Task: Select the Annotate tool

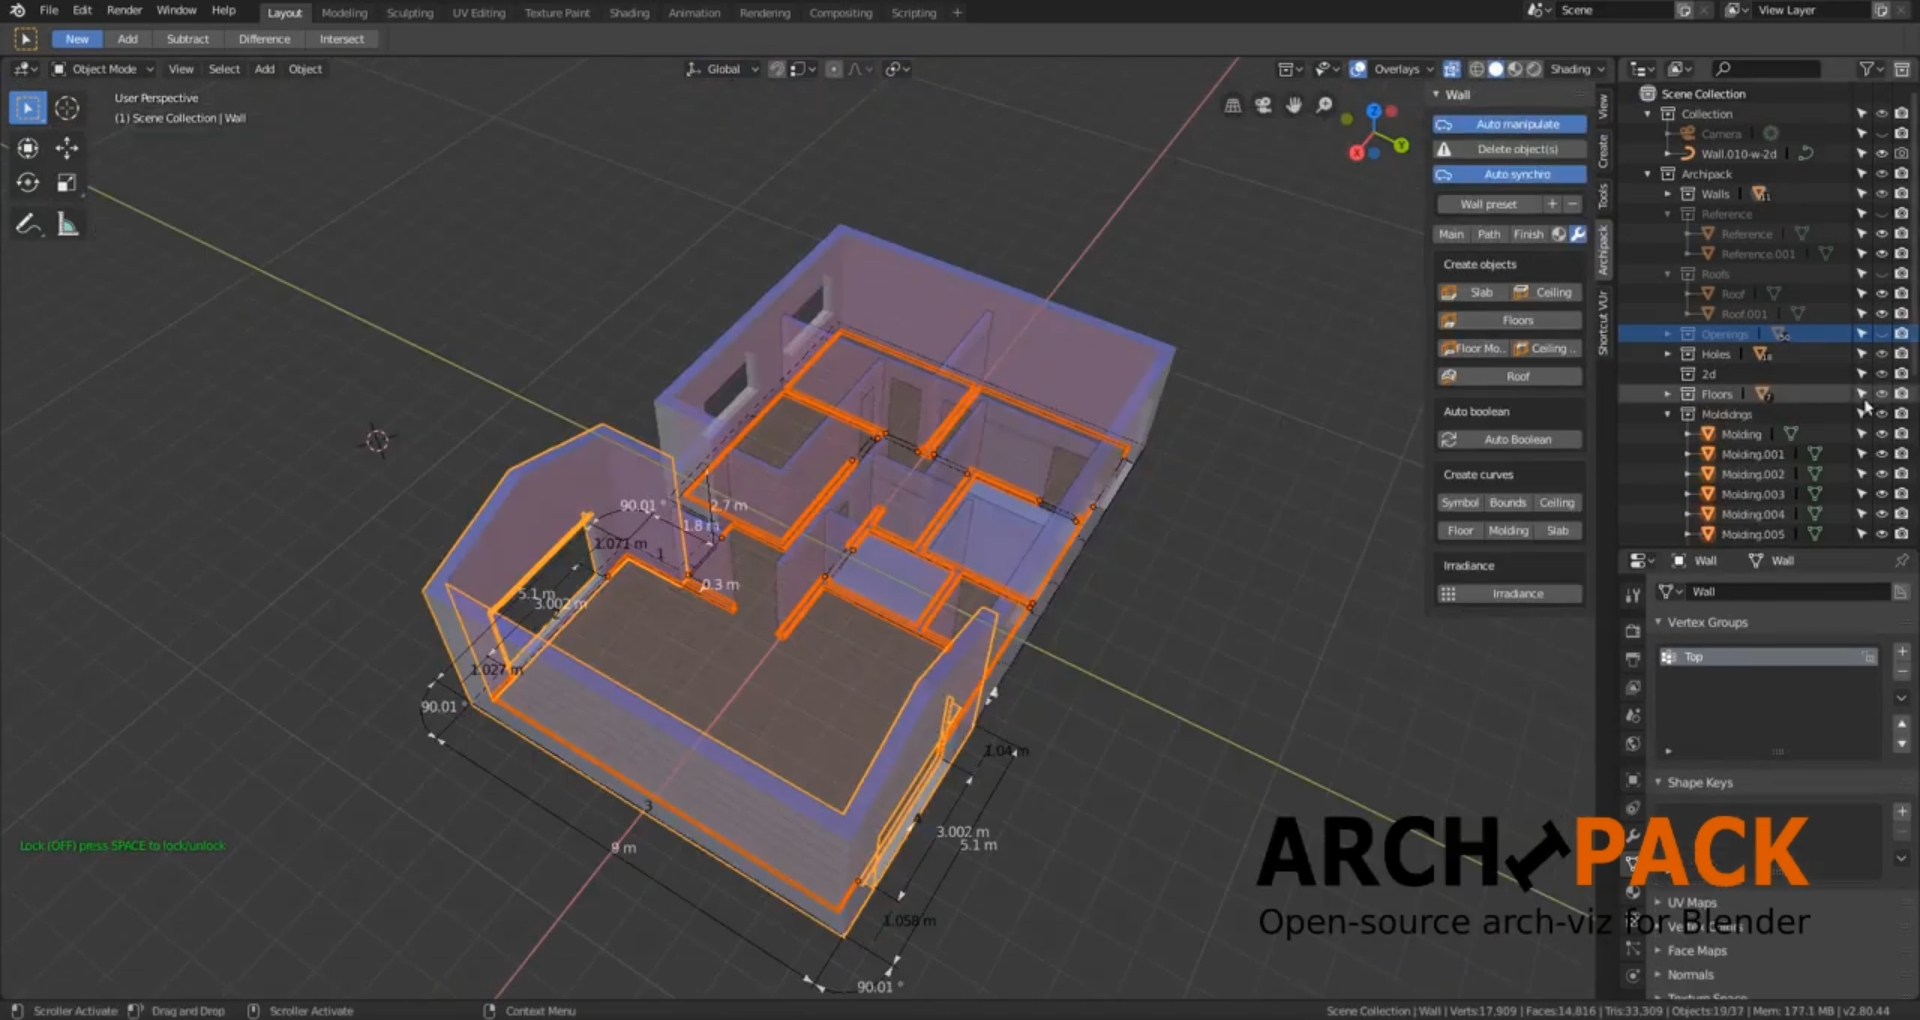Action: pos(28,222)
